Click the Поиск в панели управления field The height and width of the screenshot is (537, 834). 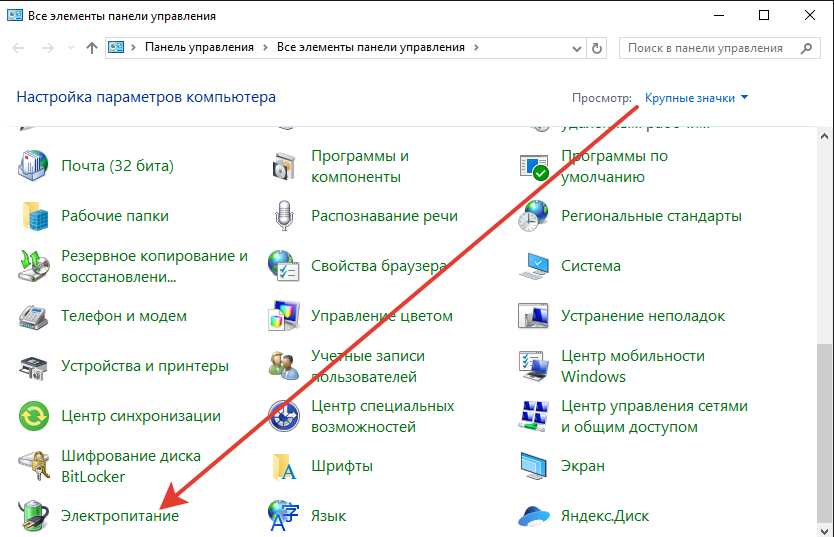pyautogui.click(x=705, y=47)
